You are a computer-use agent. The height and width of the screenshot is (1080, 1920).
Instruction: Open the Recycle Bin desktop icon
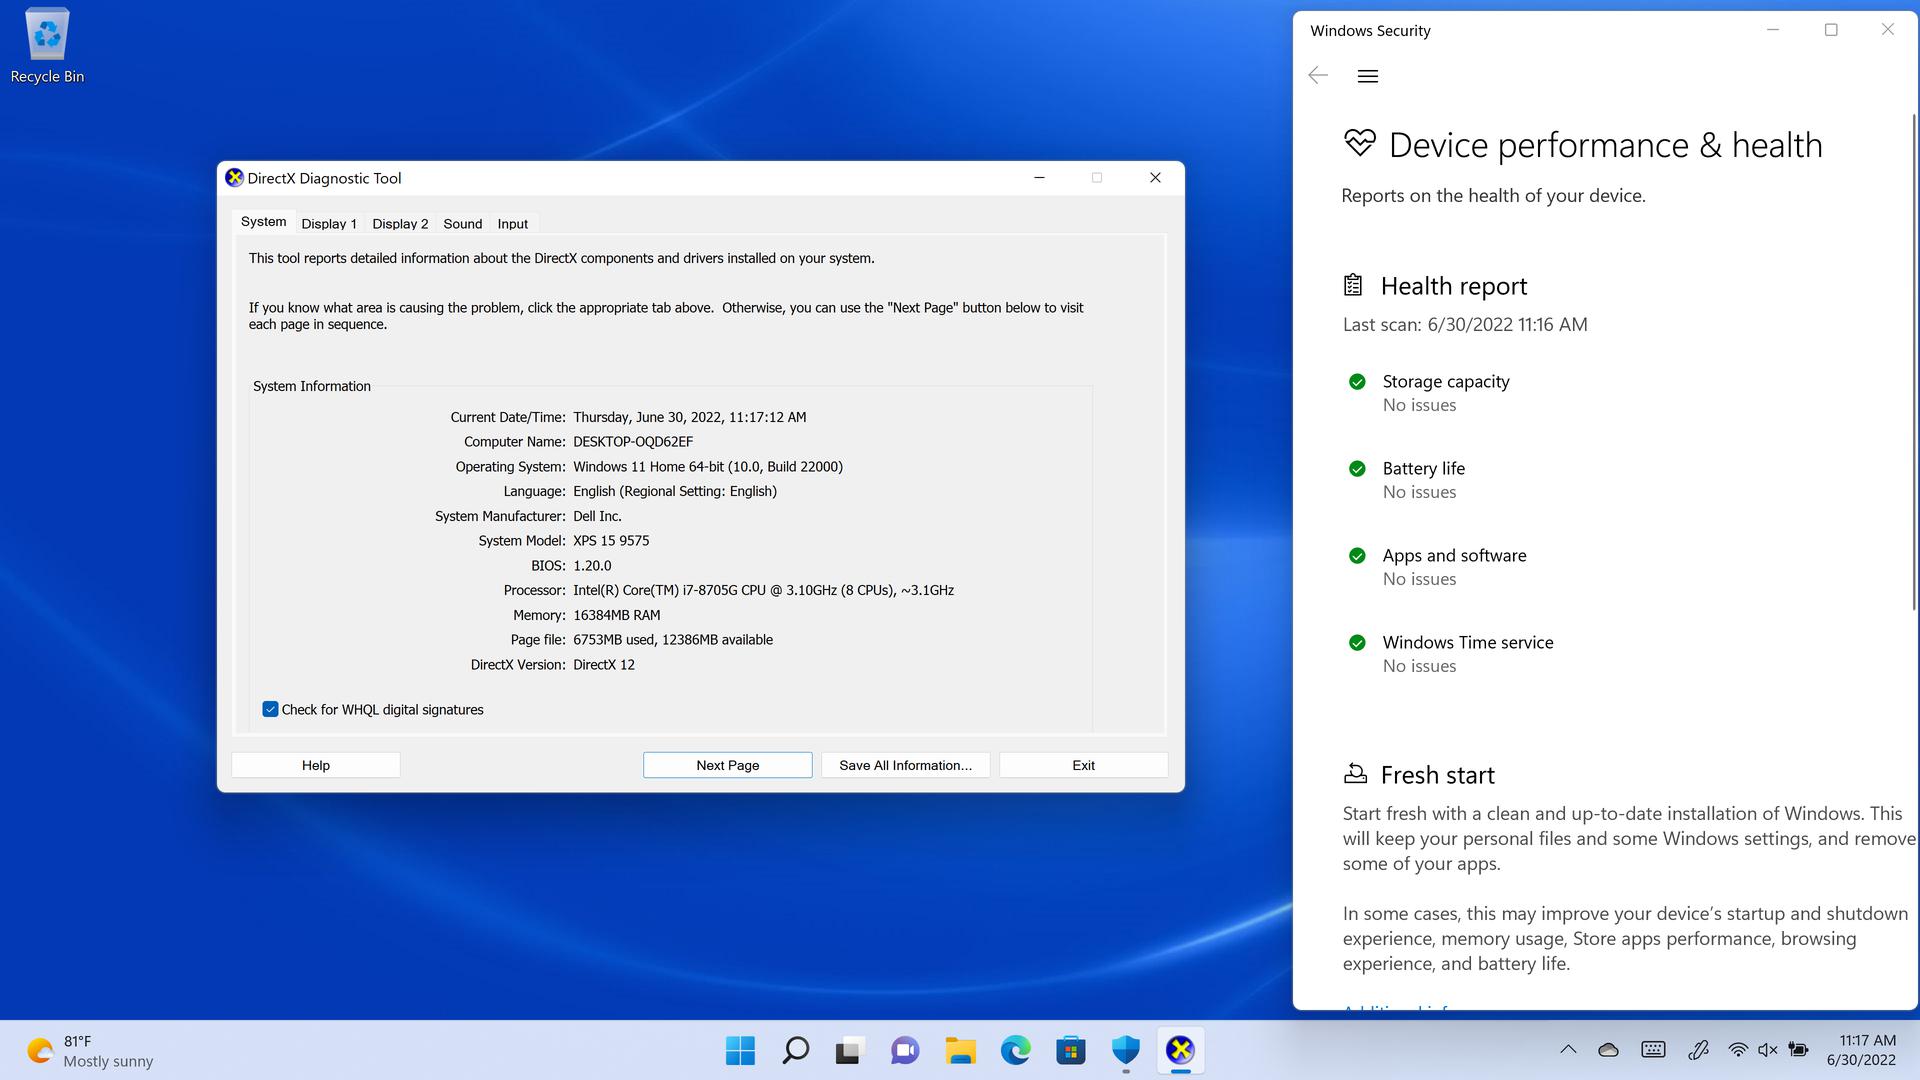coord(47,46)
